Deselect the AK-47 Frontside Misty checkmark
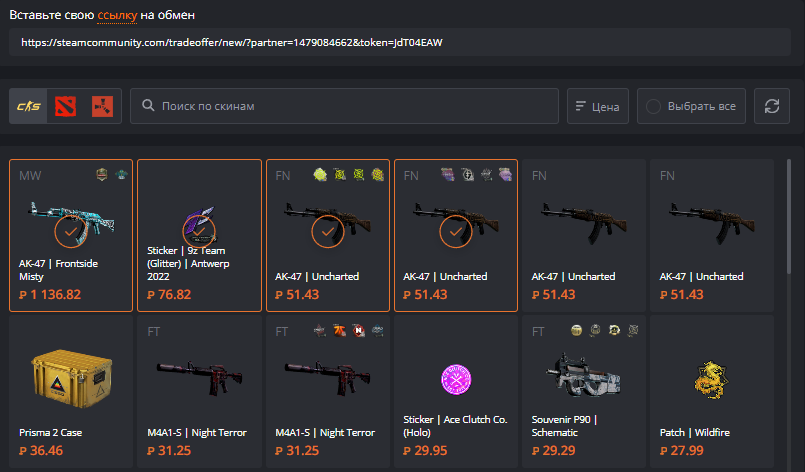The width and height of the screenshot is (805, 472). tap(71, 231)
